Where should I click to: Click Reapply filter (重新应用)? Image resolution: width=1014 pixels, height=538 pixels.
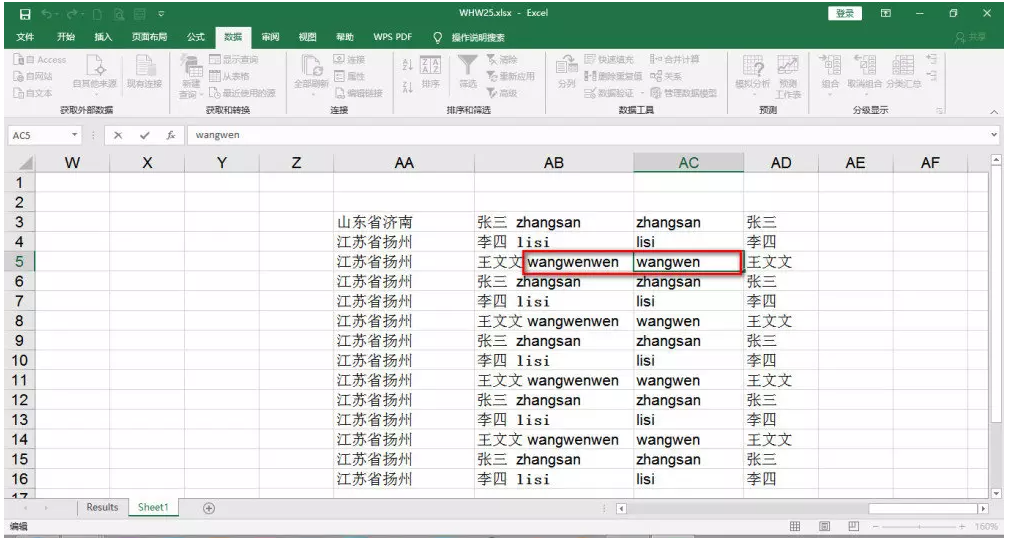511,76
